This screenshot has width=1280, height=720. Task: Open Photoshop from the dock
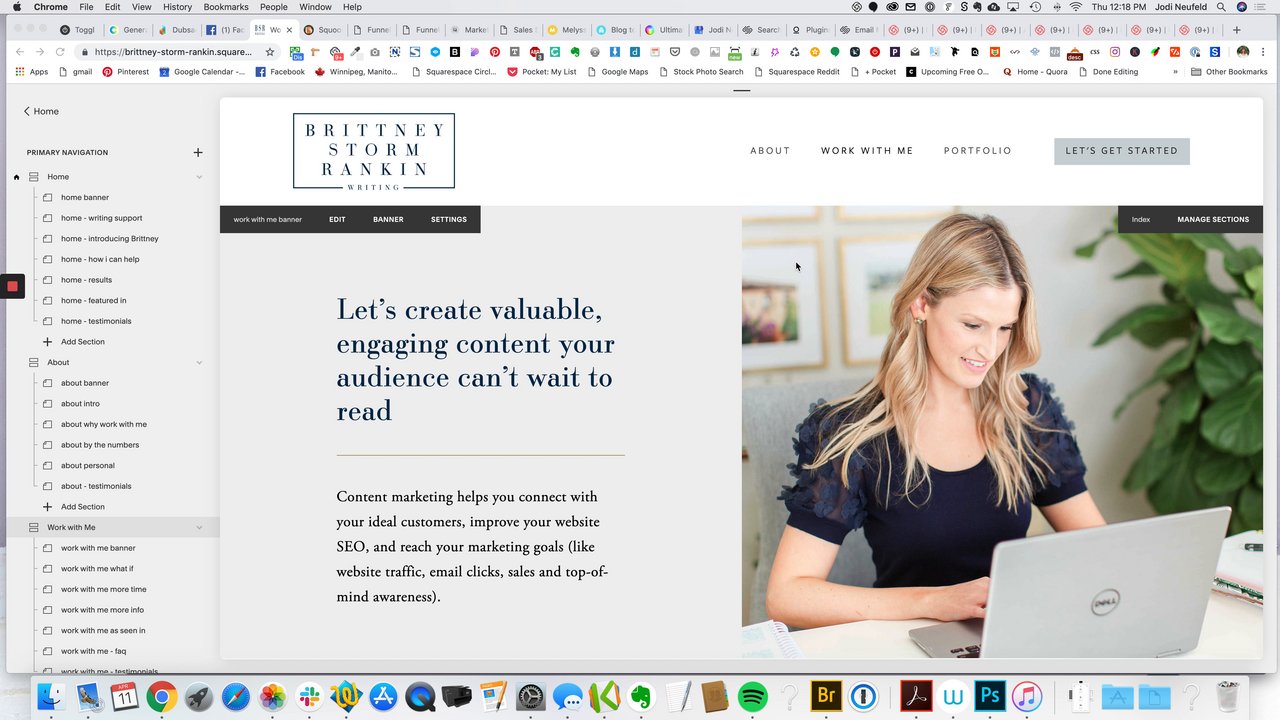(990, 696)
